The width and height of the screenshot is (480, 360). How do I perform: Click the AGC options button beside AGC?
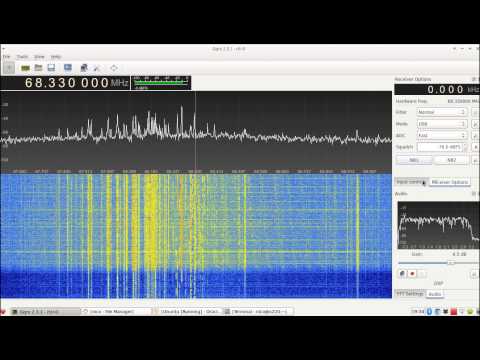point(475,136)
